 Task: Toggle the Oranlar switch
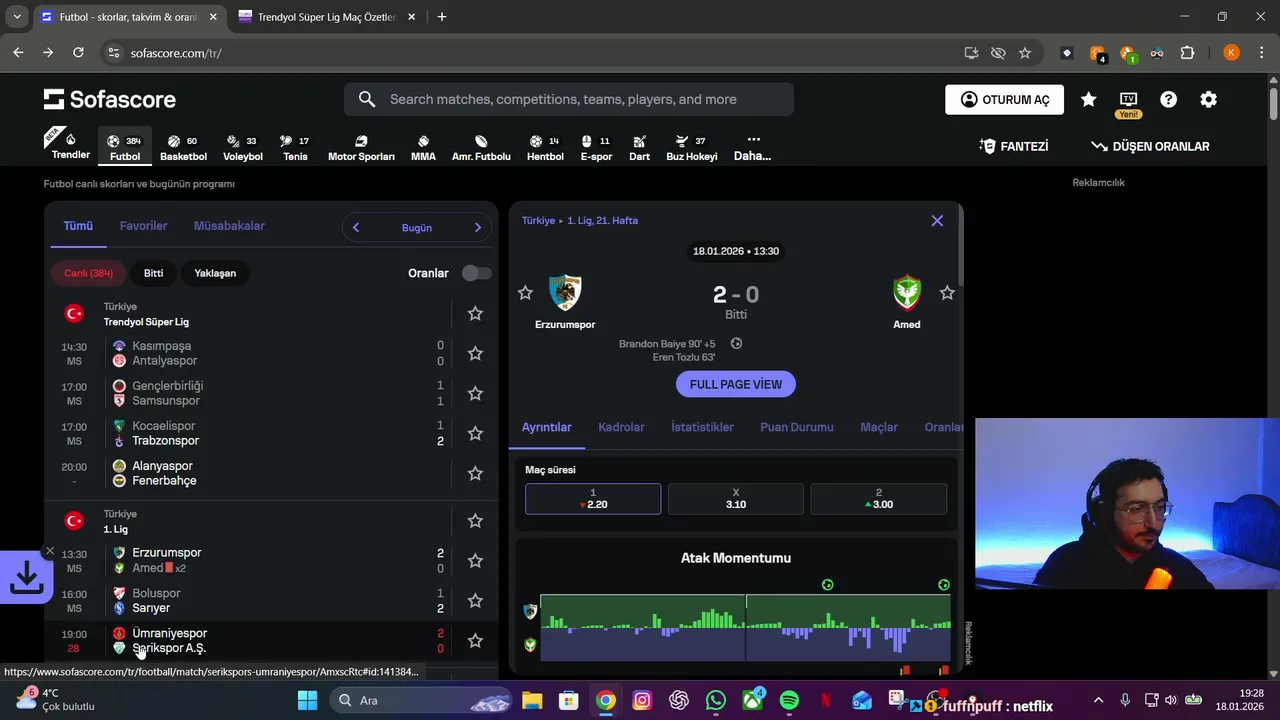point(477,273)
